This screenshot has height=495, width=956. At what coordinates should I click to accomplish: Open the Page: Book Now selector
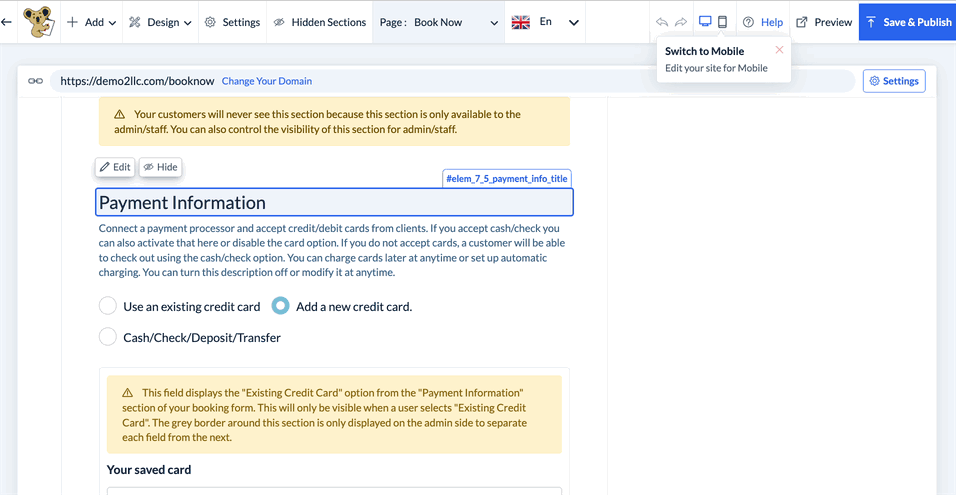tap(438, 22)
